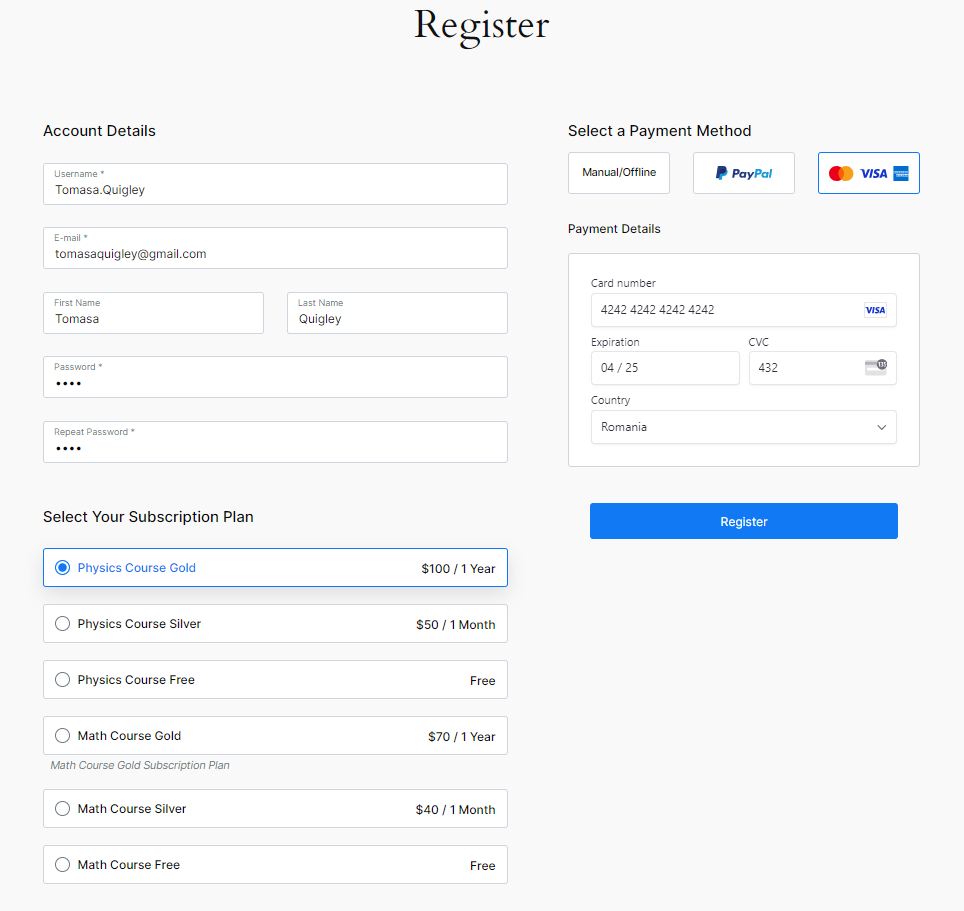Click the Expiration date field
Image resolution: width=964 pixels, height=911 pixels.
point(665,368)
